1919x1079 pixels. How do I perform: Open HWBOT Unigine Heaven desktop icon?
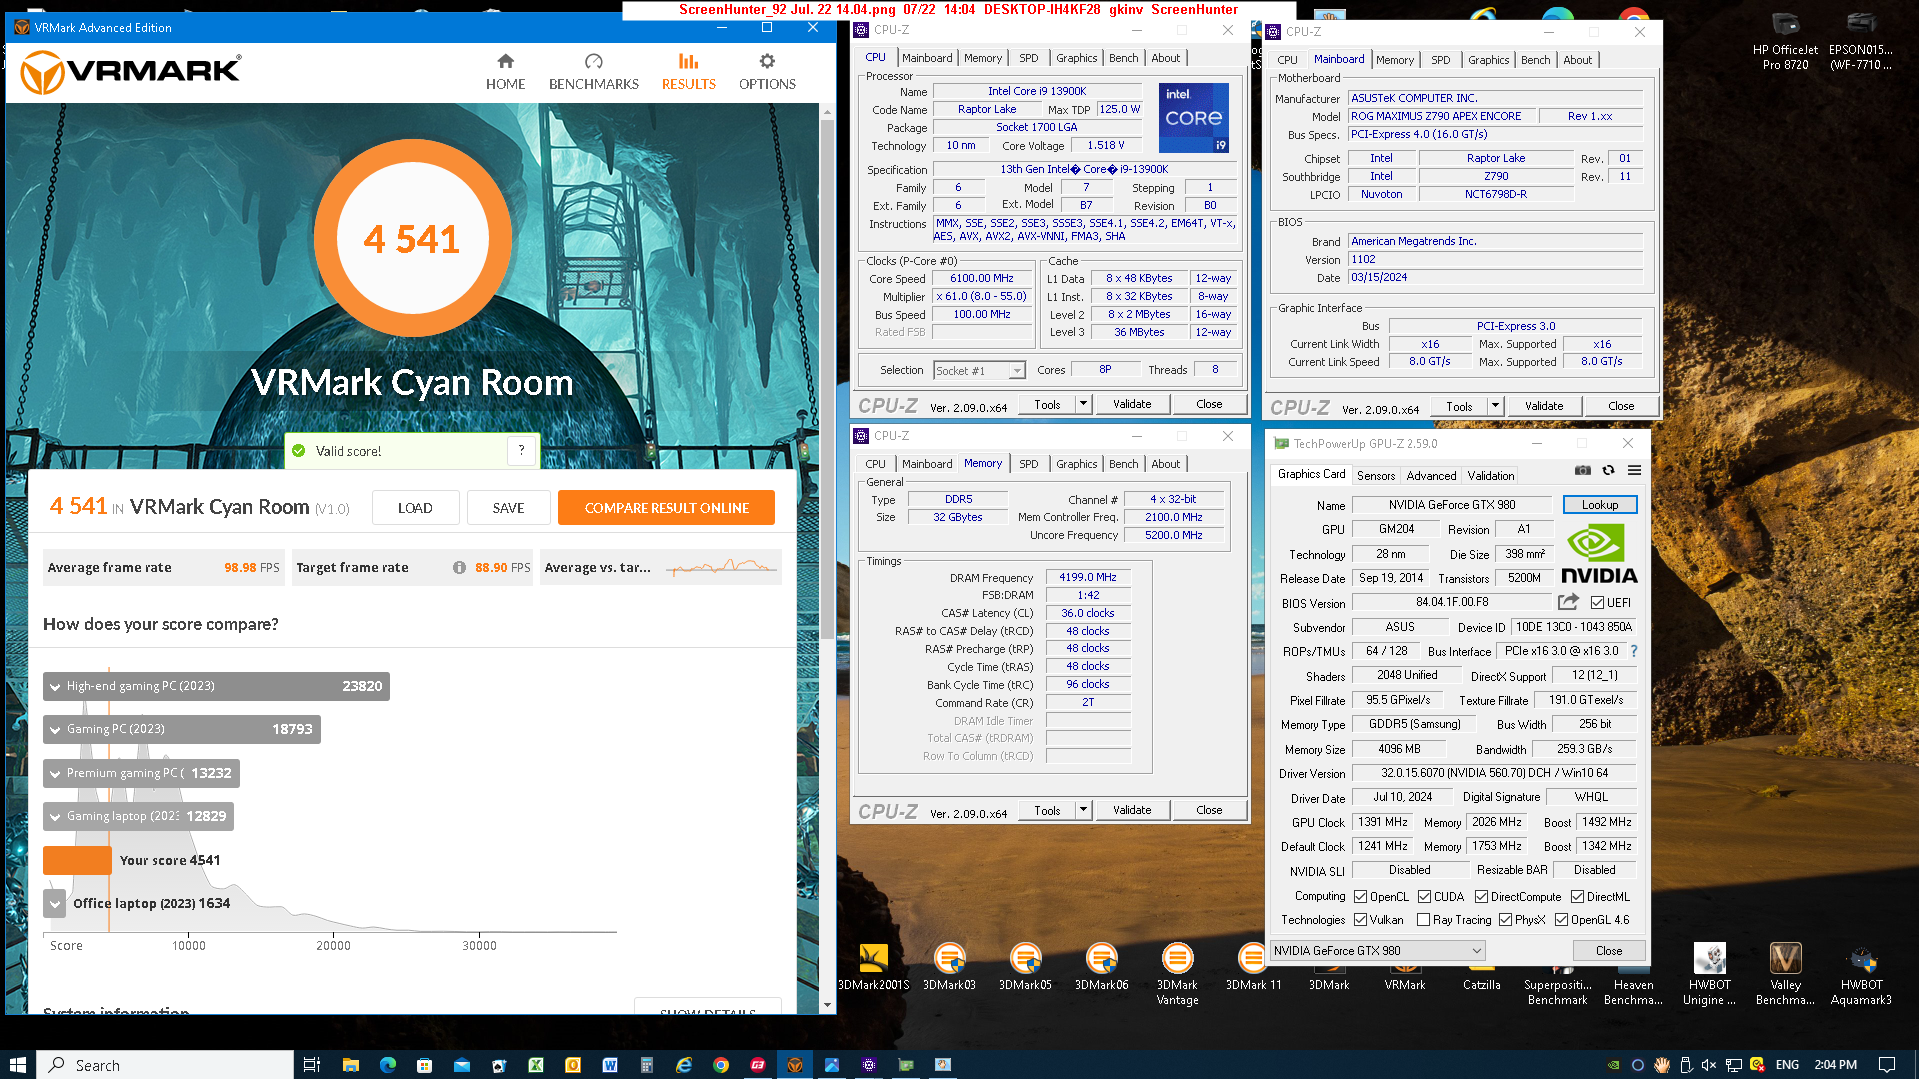click(1709, 974)
